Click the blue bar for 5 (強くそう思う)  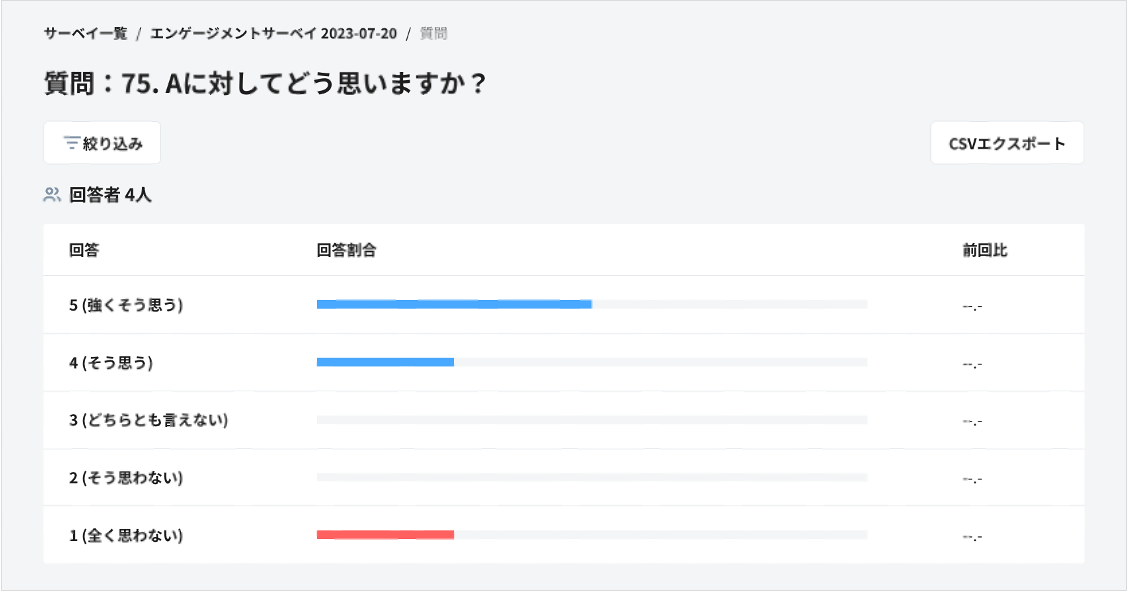click(453, 303)
